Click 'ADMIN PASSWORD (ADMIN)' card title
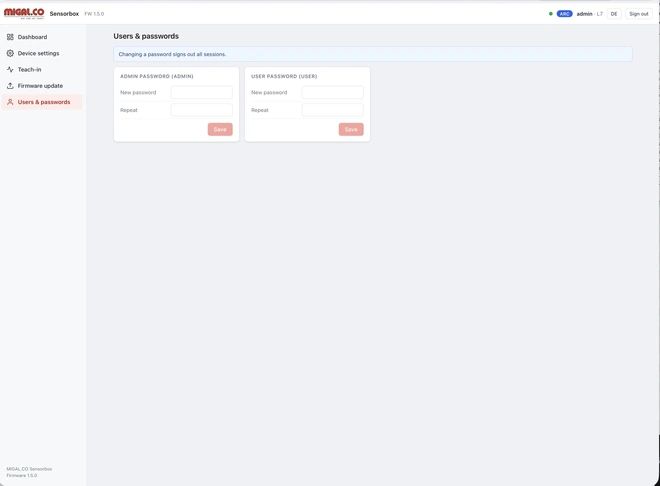 coord(157,76)
